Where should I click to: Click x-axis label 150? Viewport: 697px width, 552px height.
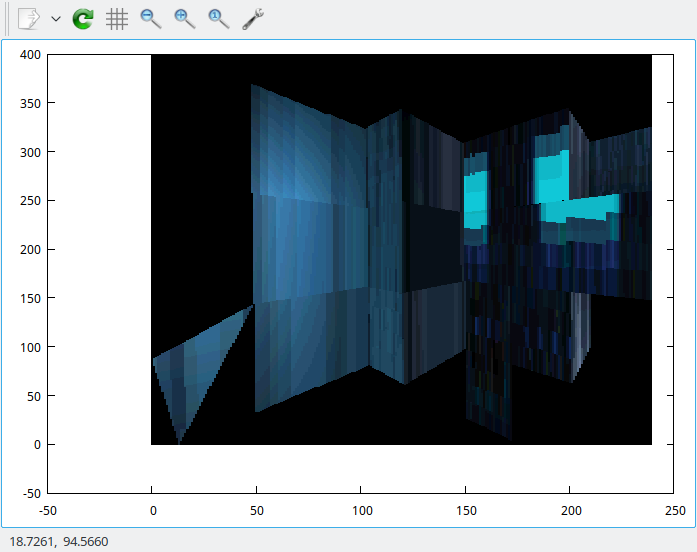[466, 511]
